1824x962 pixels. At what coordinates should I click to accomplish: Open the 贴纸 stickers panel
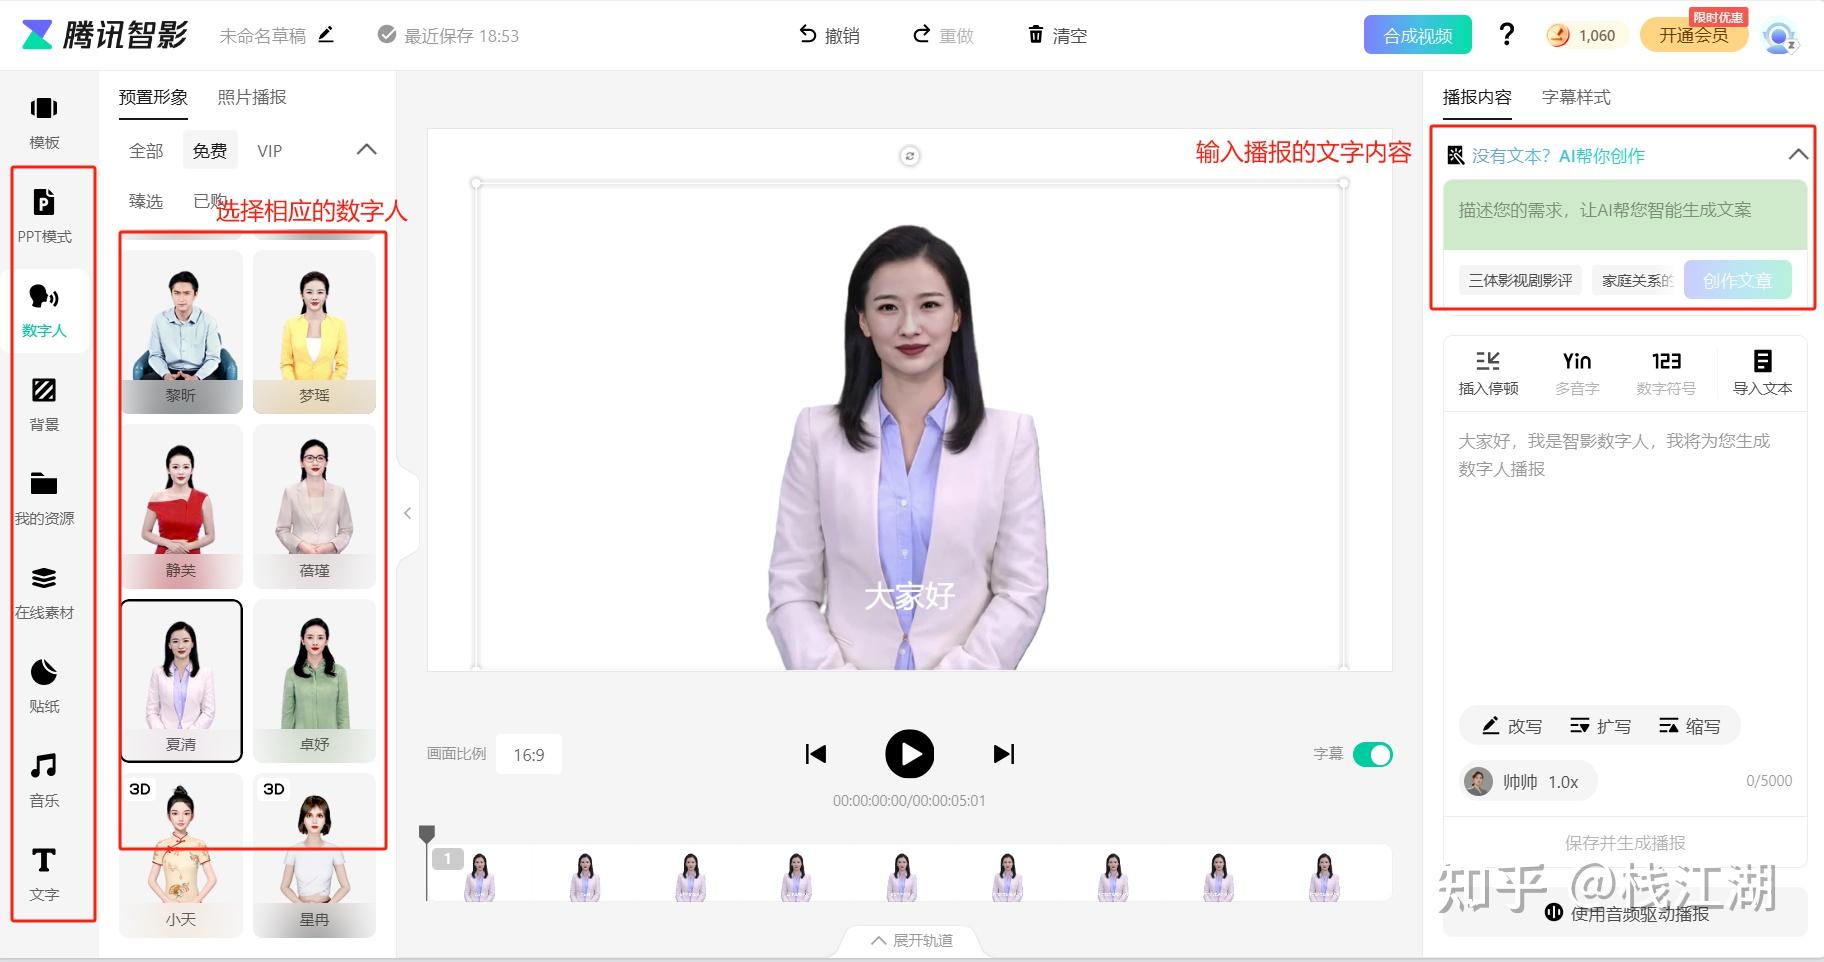click(44, 684)
